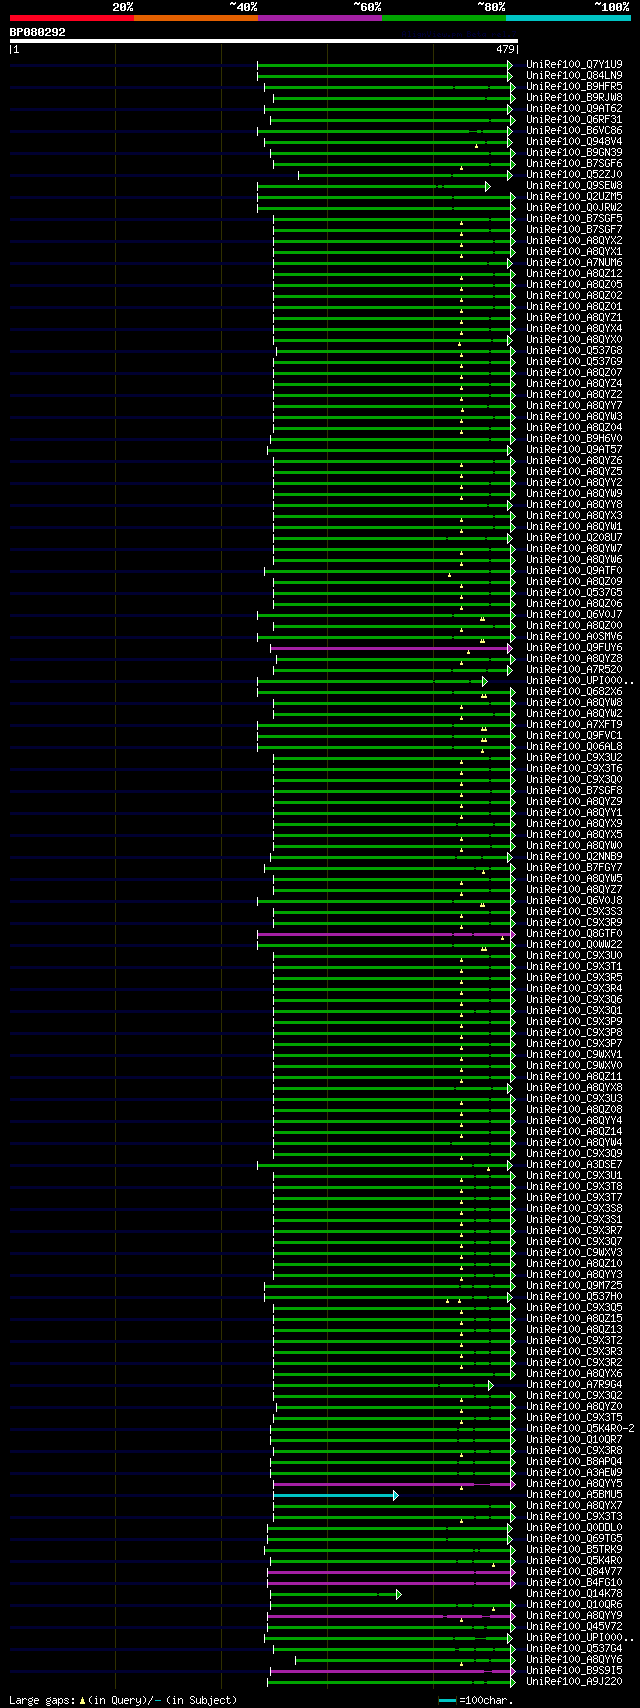The width and height of the screenshot is (640, 1708).
Task: Select the UniRef100_Q208U7 entry
Action: (x=574, y=537)
